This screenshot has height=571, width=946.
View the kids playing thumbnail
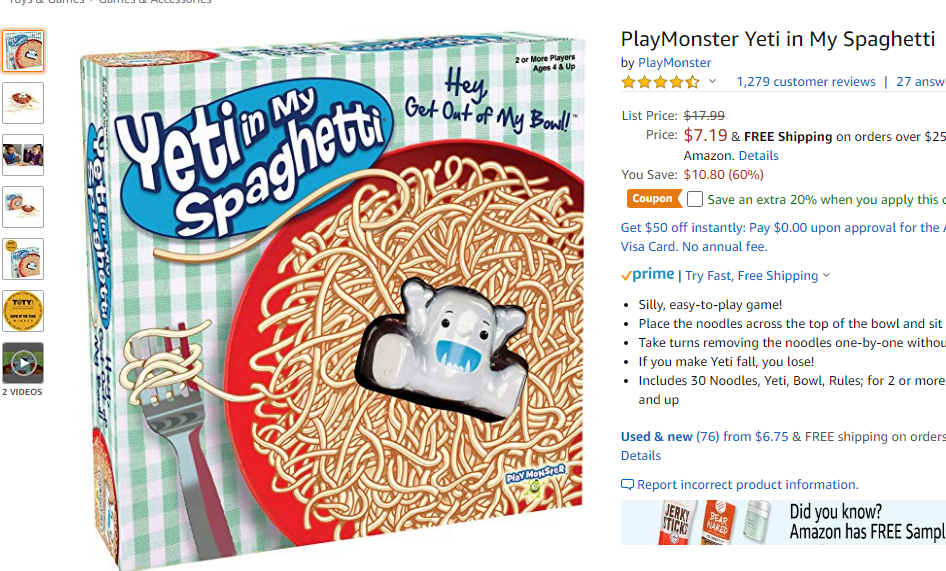pos(23,155)
